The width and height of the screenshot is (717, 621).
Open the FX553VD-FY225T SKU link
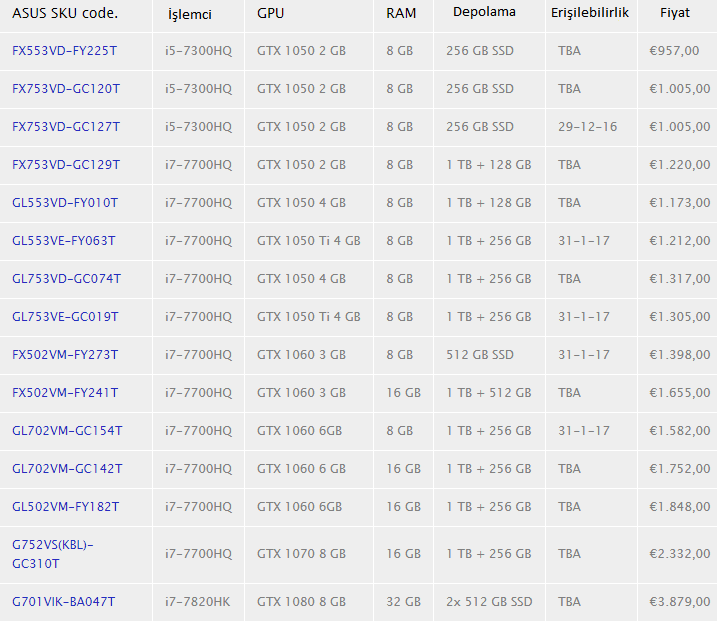(x=64, y=51)
